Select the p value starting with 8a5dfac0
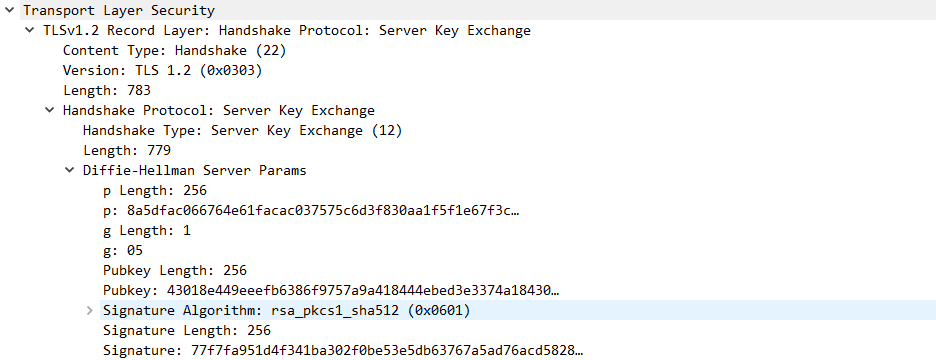936x360 pixels. [311, 211]
